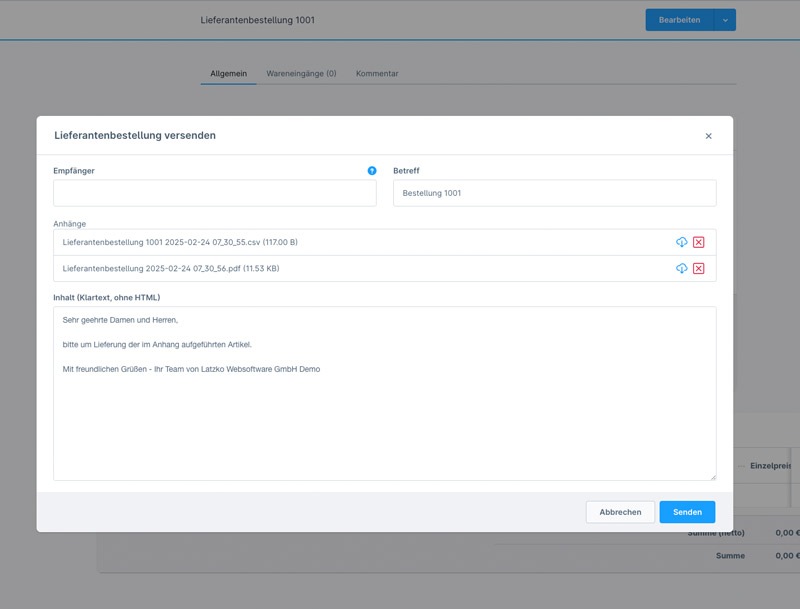Cancel with the Abbrechen button
Image resolution: width=800 pixels, height=609 pixels.
pos(620,512)
